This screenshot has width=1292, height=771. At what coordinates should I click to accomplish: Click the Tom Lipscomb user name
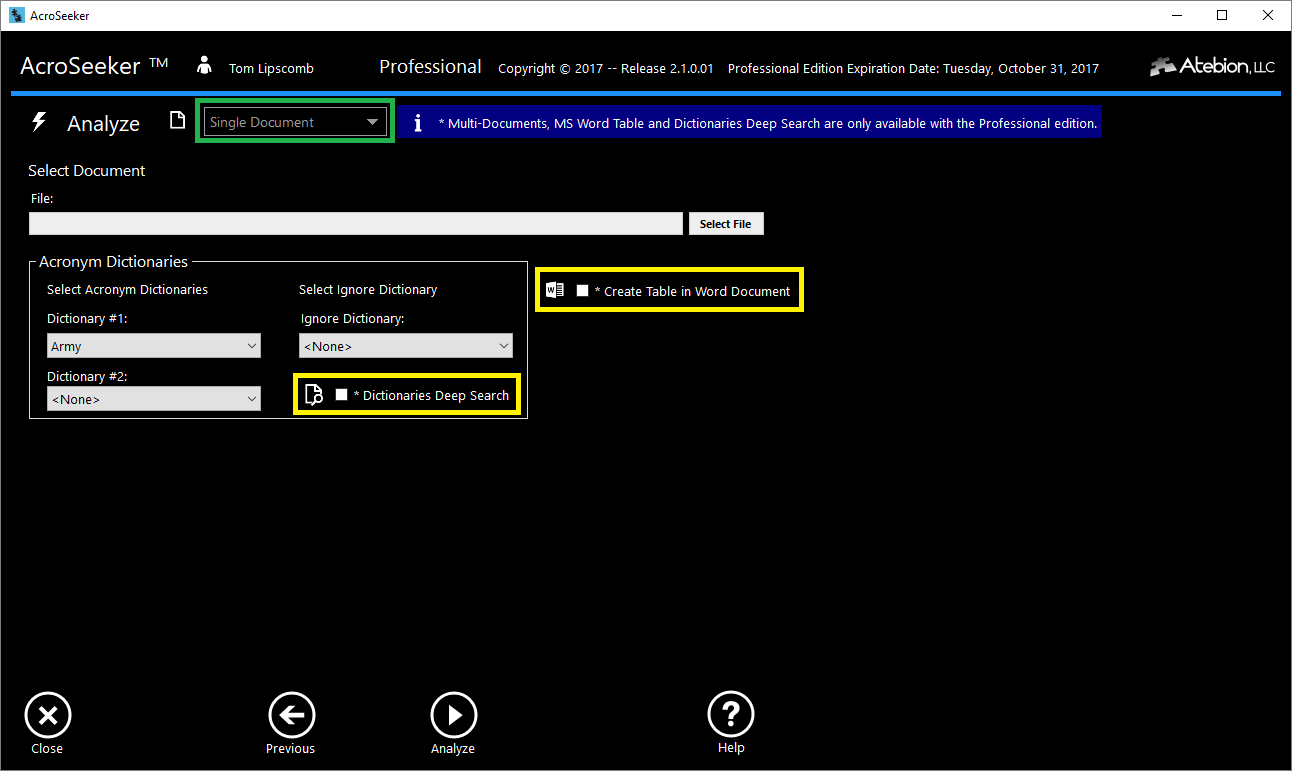point(271,69)
